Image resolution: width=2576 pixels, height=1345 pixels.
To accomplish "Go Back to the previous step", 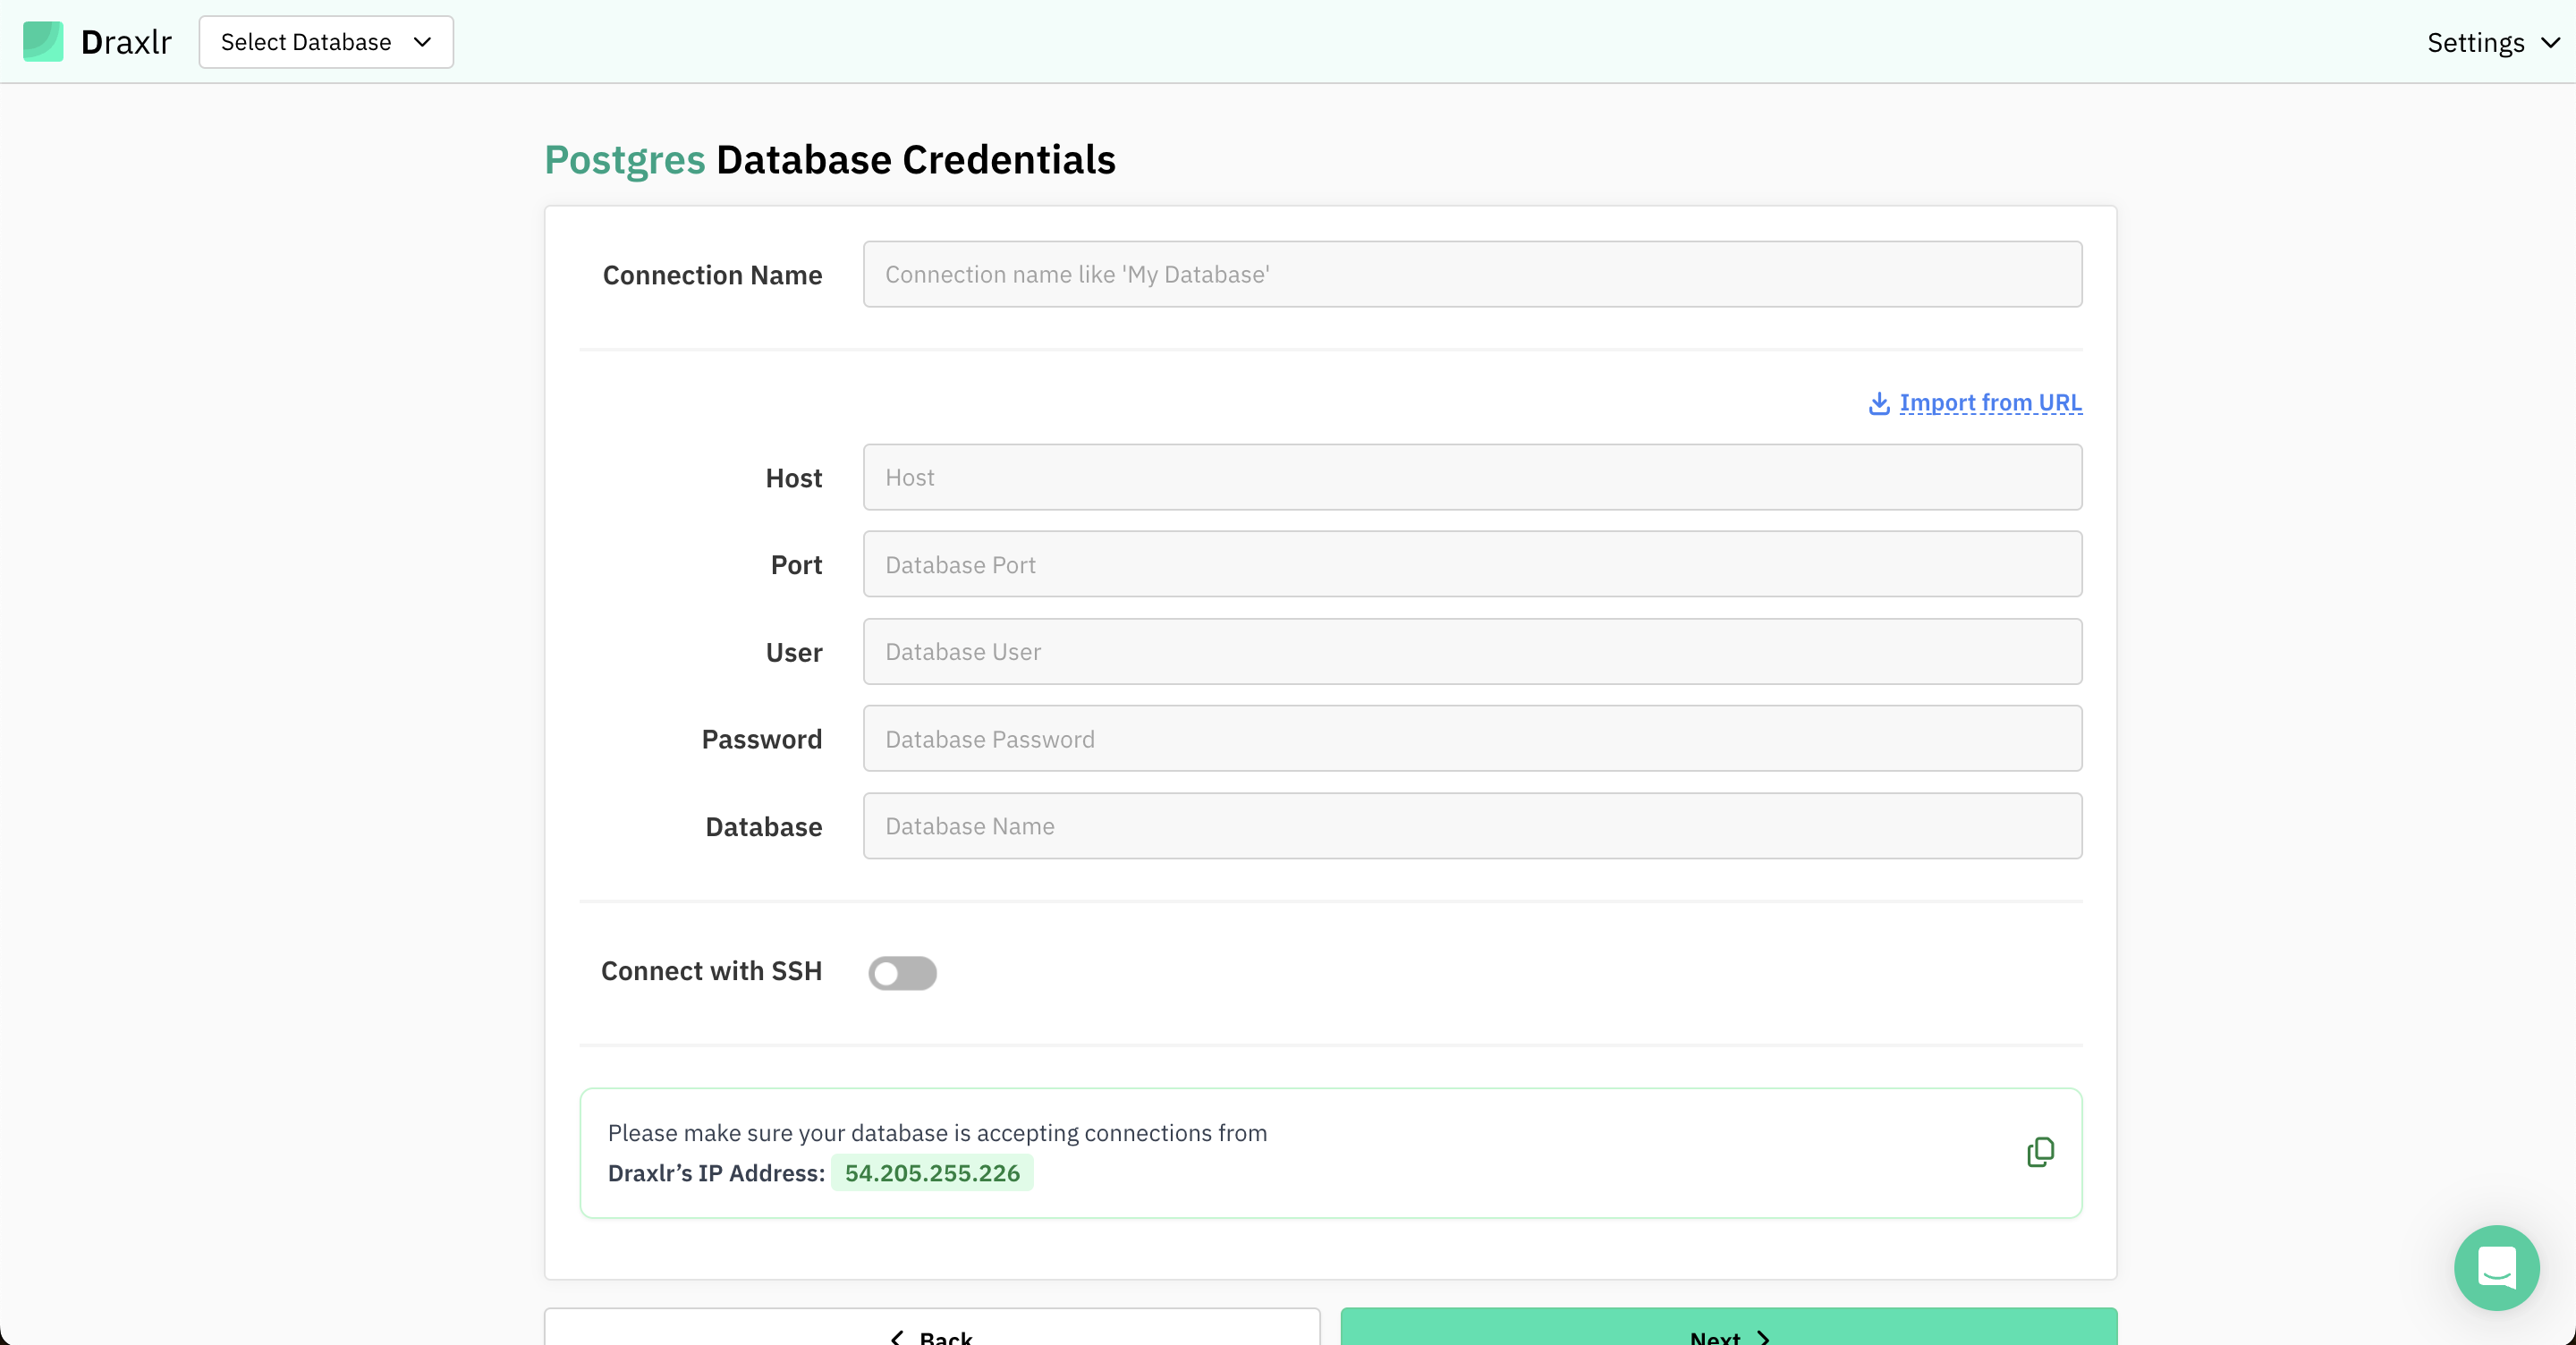I will pos(932,1327).
